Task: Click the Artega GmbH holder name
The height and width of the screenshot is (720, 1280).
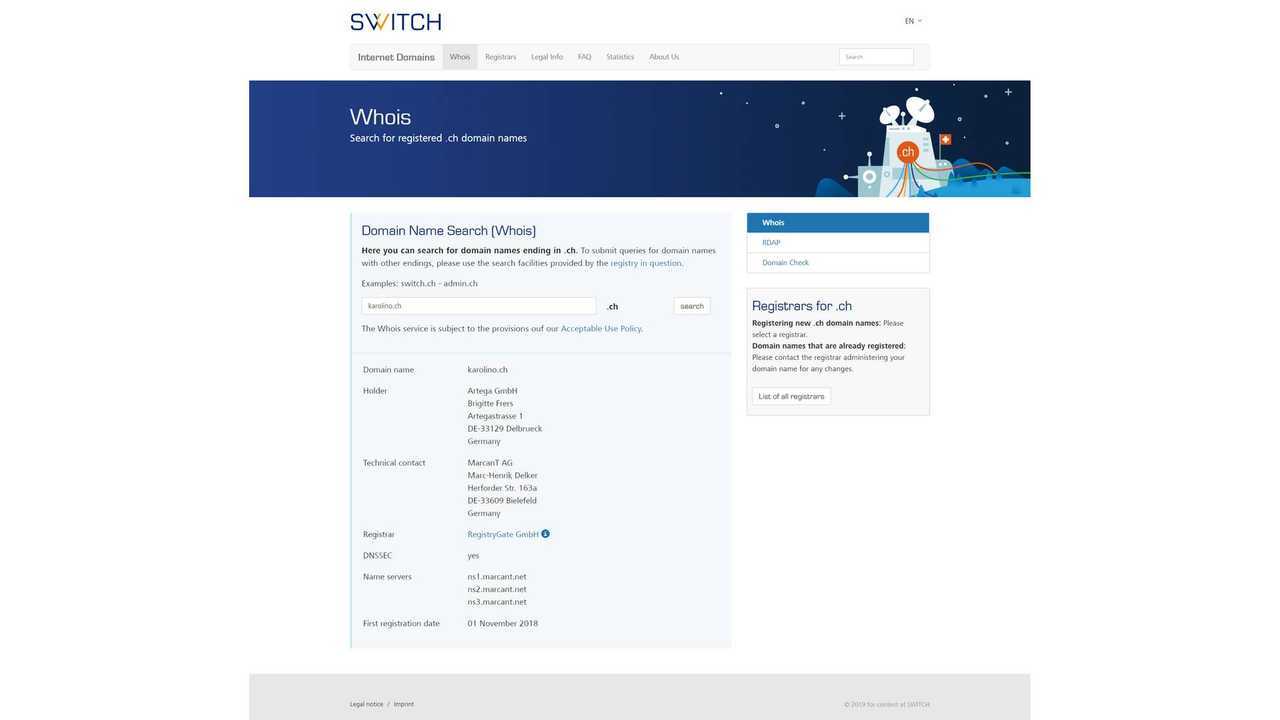Action: tap(492, 391)
